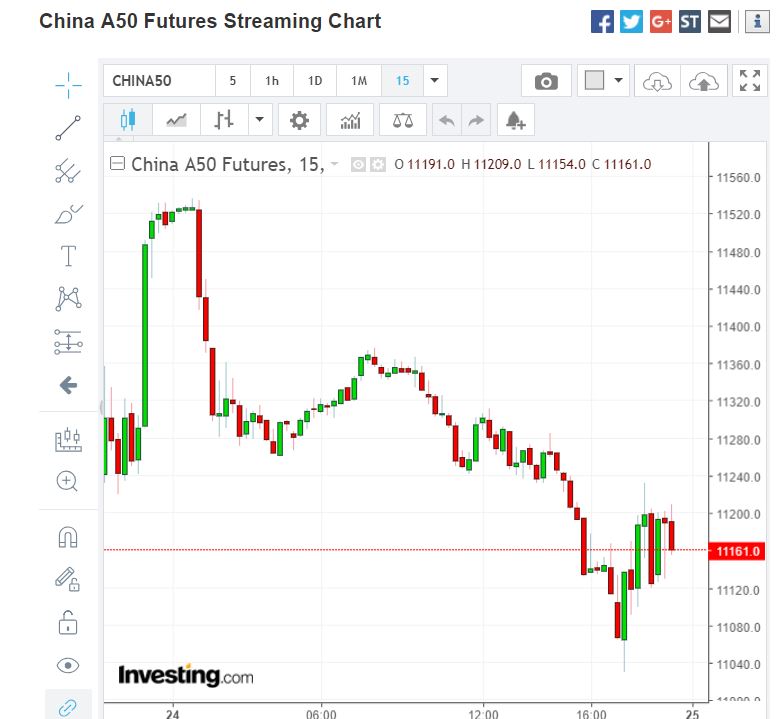Collapse the China A50 Futures legend
The image size is (777, 719).
[x=117, y=164]
